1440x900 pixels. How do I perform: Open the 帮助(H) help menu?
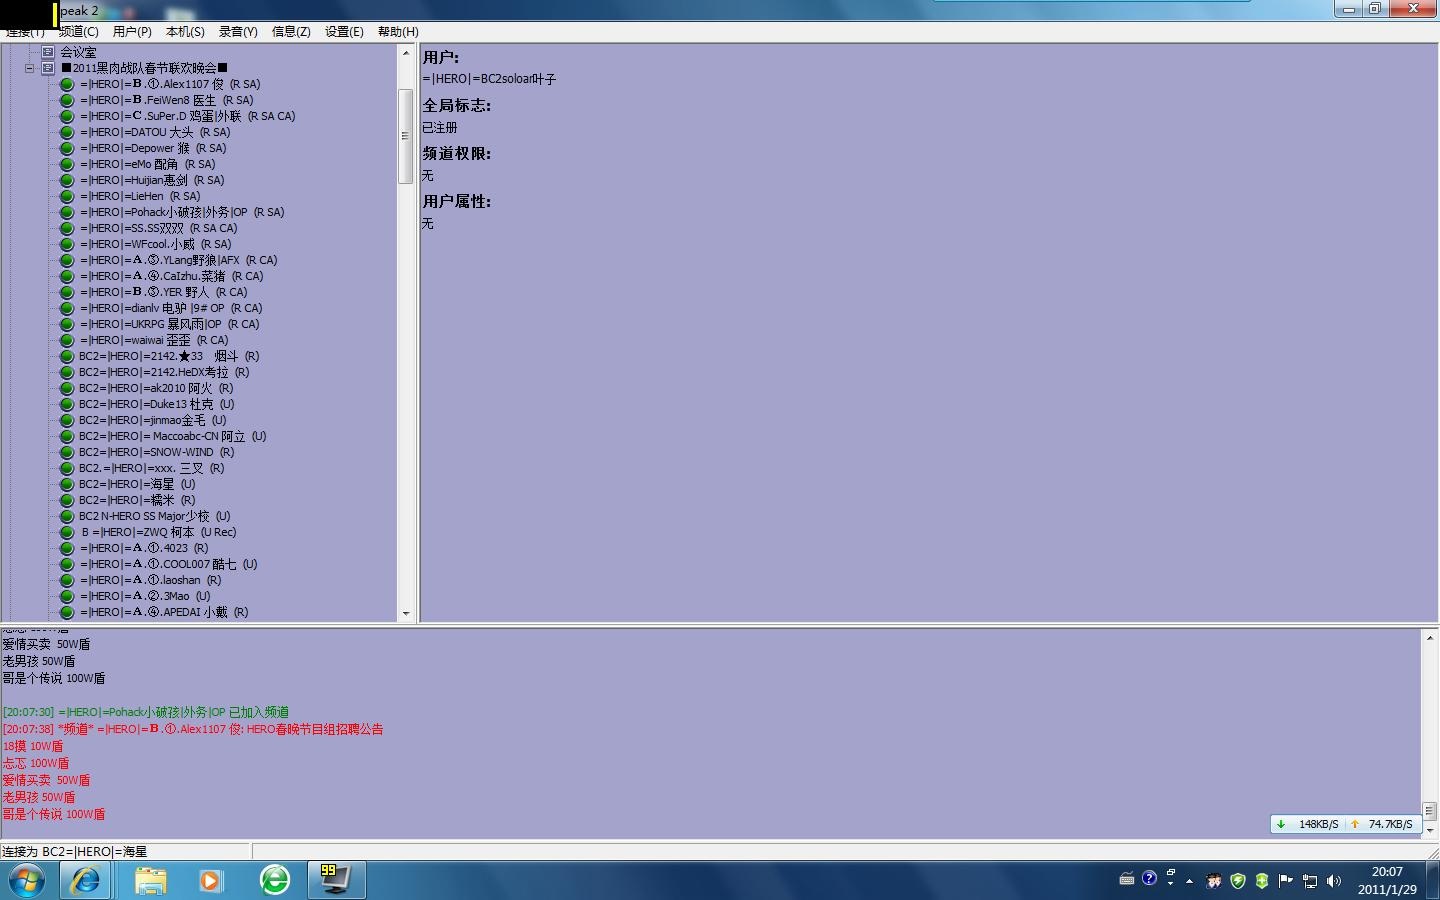click(x=398, y=32)
